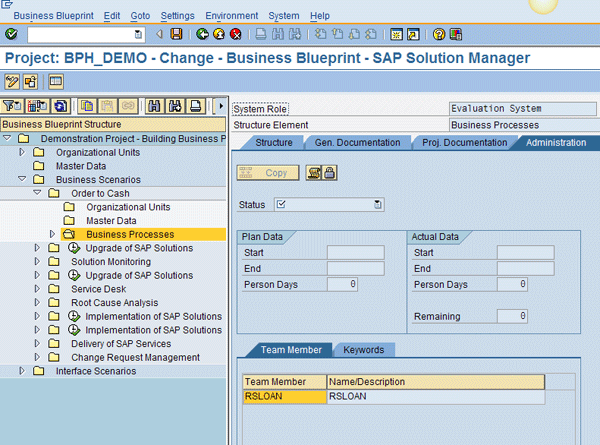Image resolution: width=600 pixels, height=445 pixels.
Task: Click the Save disk icon
Action: pos(176,34)
